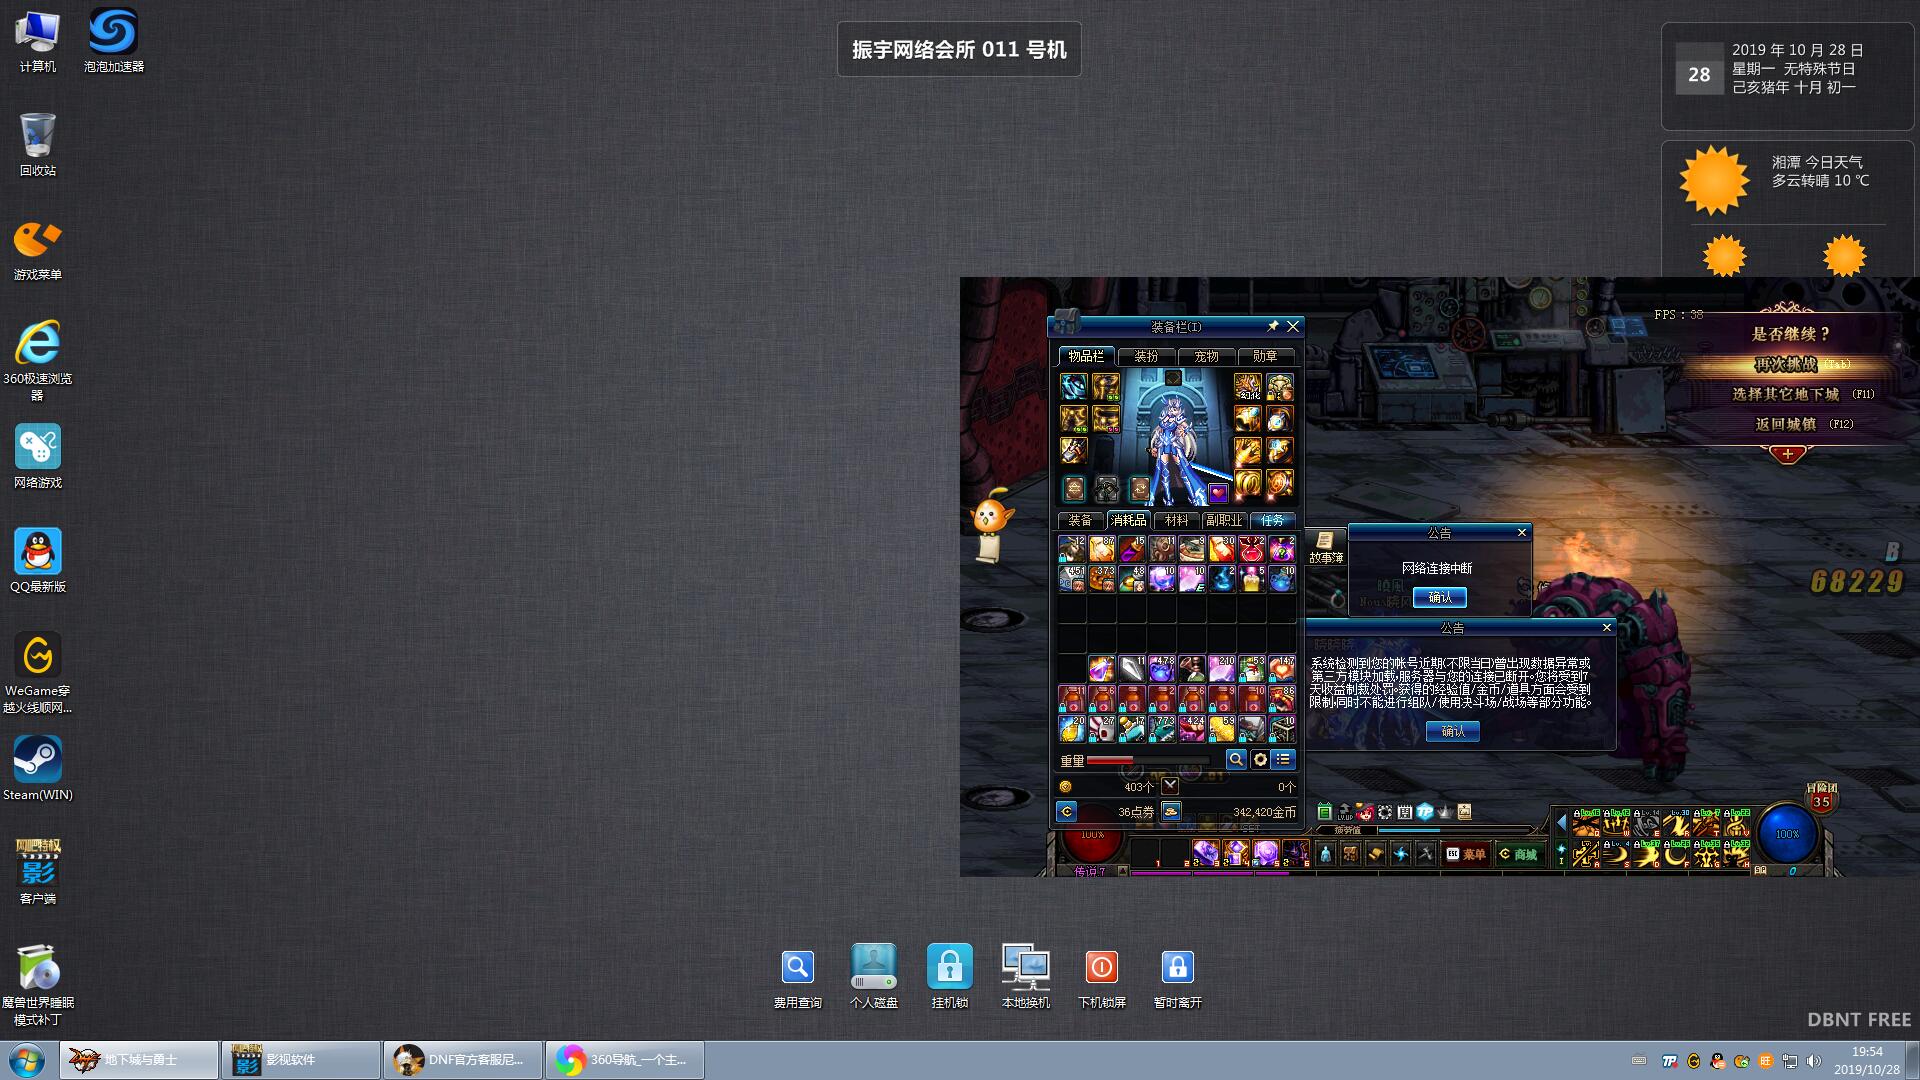Select the 副职业 inventory tab
Viewport: 1920px width, 1080px height.
pos(1224,520)
